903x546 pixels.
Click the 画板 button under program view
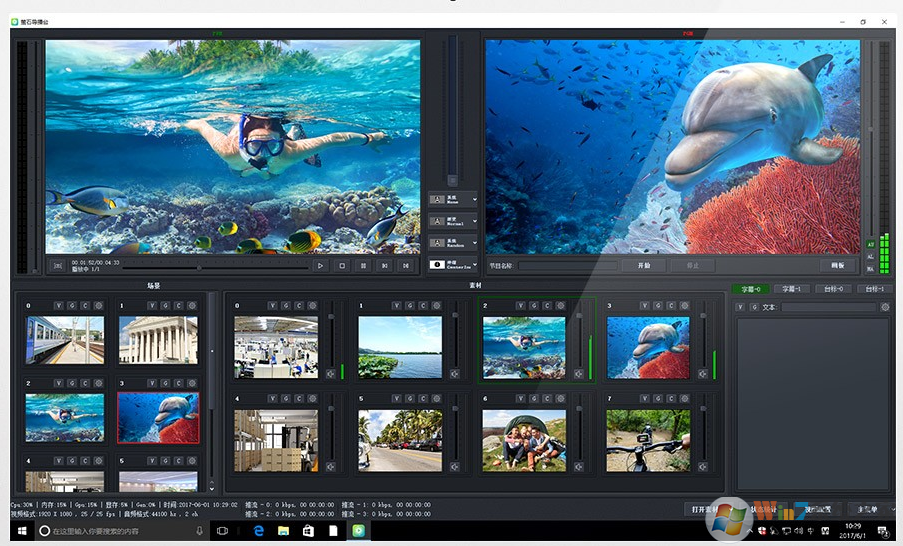(838, 266)
